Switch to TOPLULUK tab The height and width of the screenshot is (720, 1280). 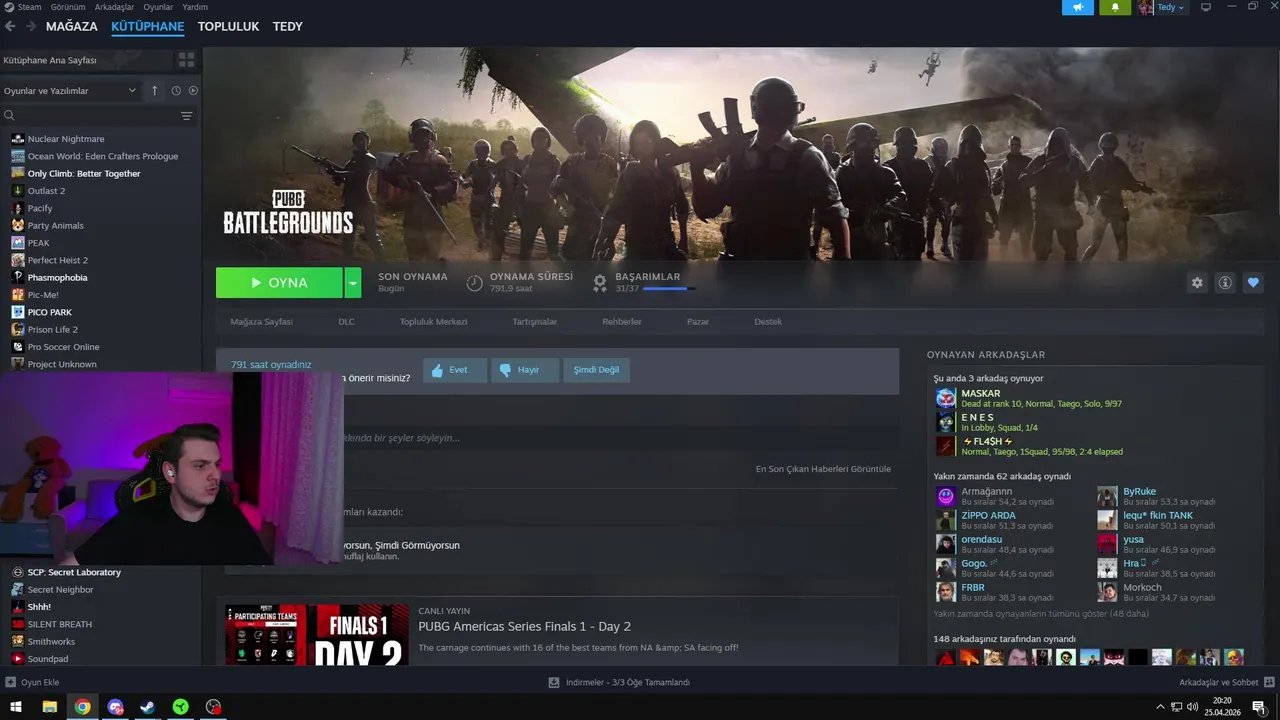pos(228,26)
